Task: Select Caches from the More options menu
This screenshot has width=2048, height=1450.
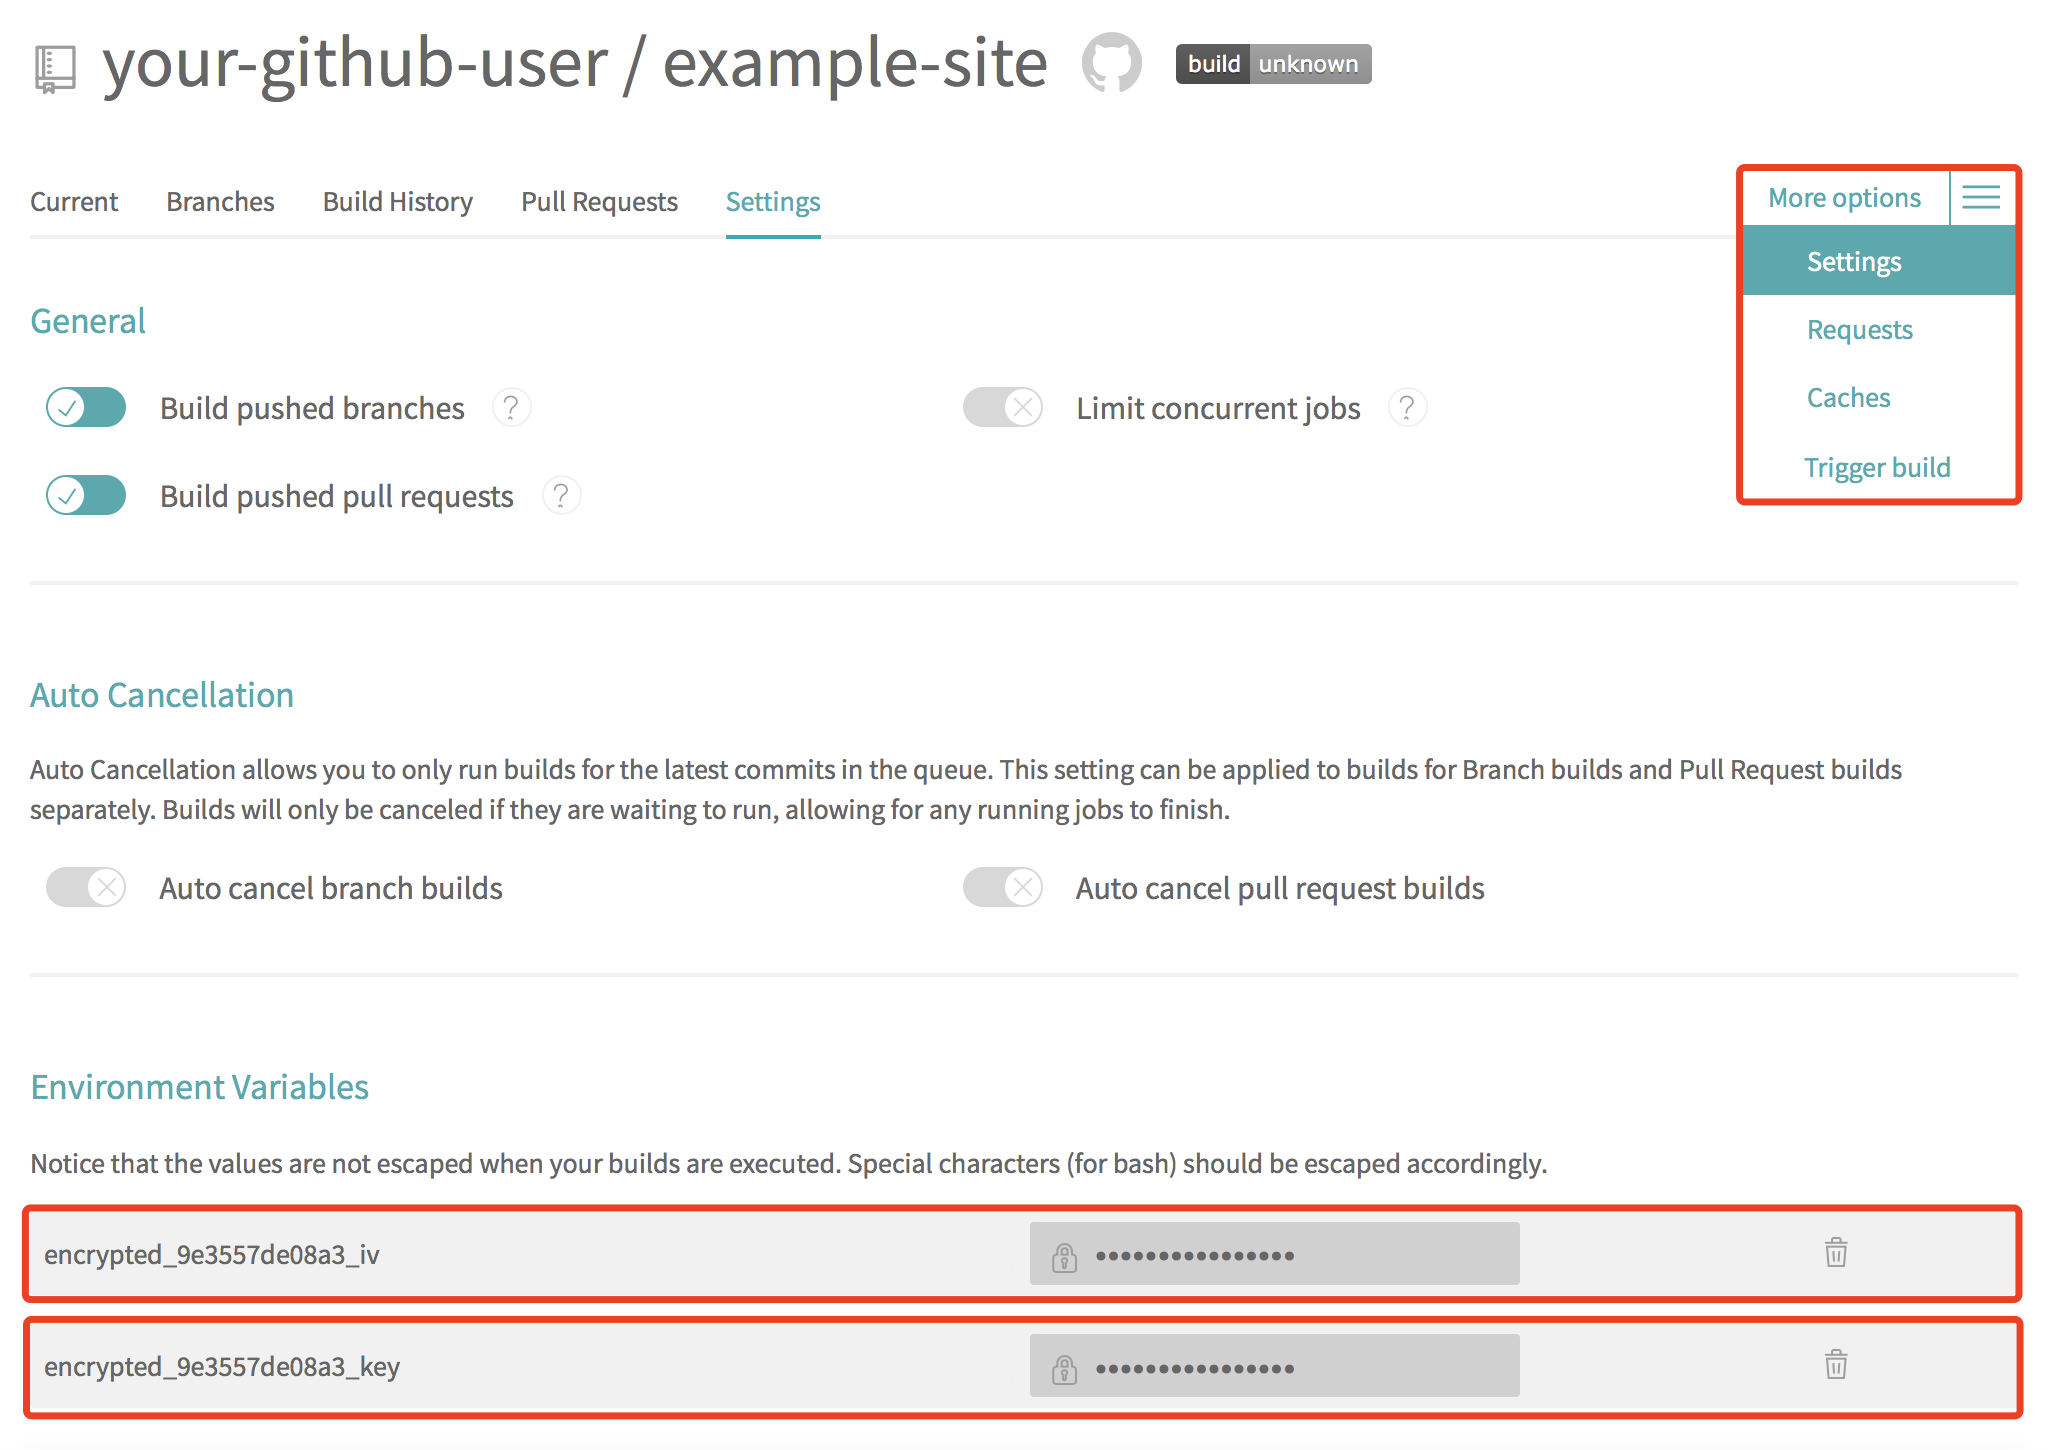Action: 1848,397
